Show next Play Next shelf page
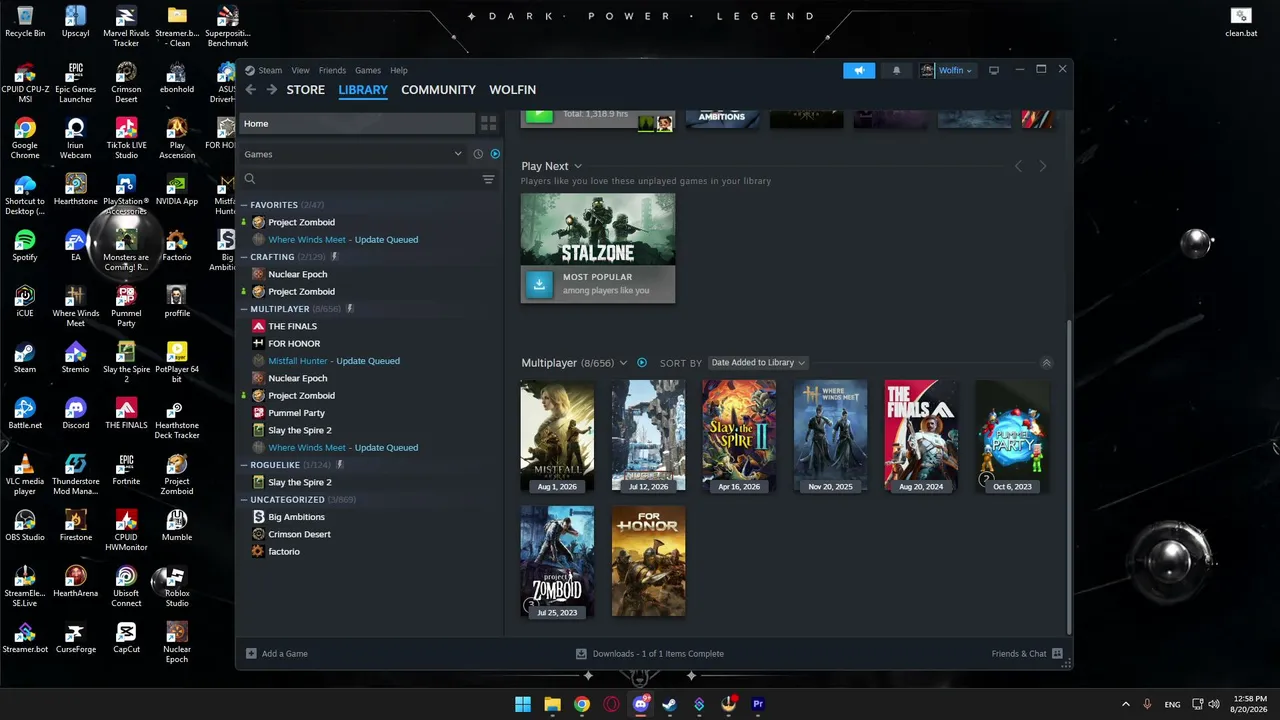Viewport: 1280px width, 720px height. pyautogui.click(x=1043, y=166)
